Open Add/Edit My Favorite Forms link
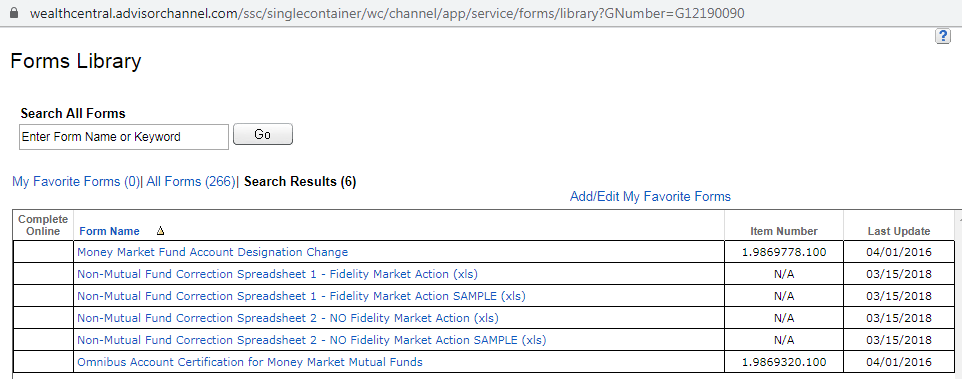This screenshot has height=379, width=962. 650,196
